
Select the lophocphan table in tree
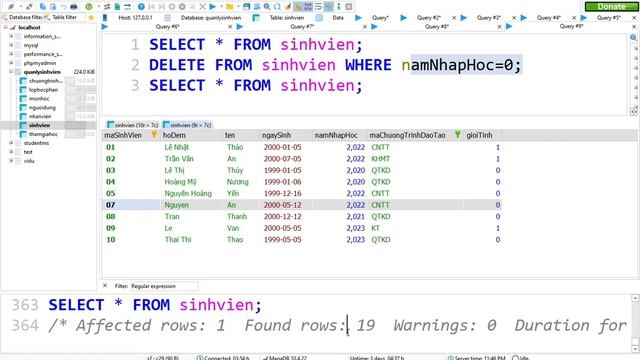(x=43, y=90)
